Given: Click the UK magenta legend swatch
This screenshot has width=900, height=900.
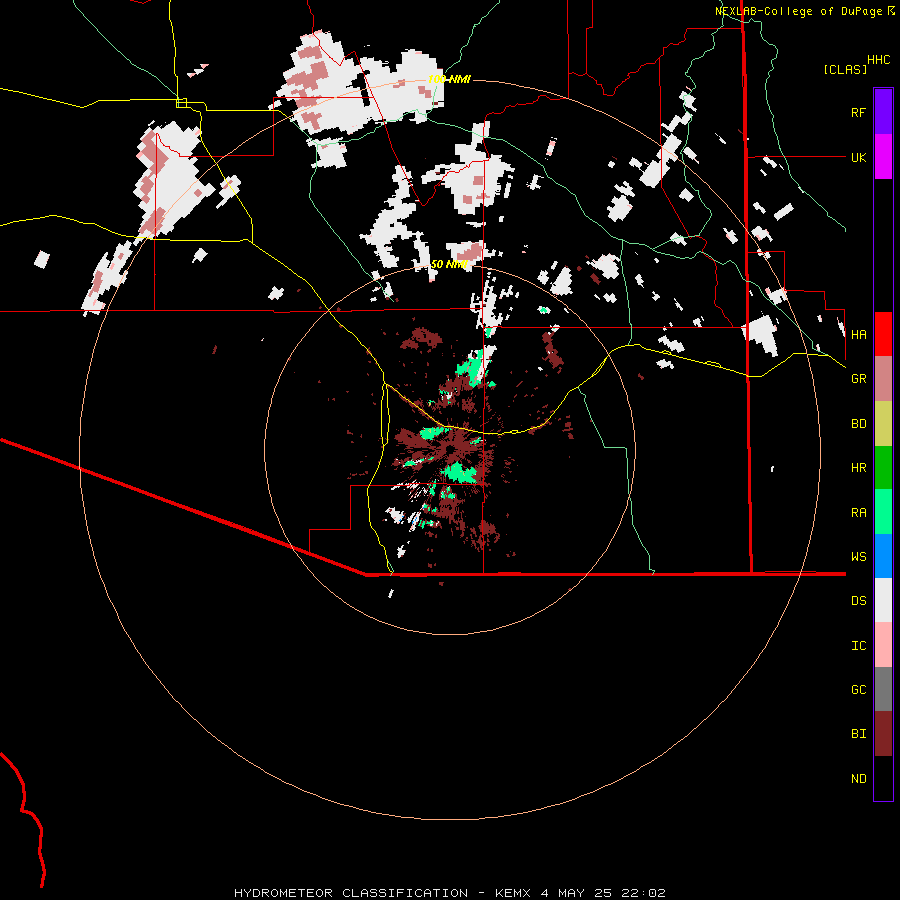Looking at the screenshot, I should (x=883, y=157).
